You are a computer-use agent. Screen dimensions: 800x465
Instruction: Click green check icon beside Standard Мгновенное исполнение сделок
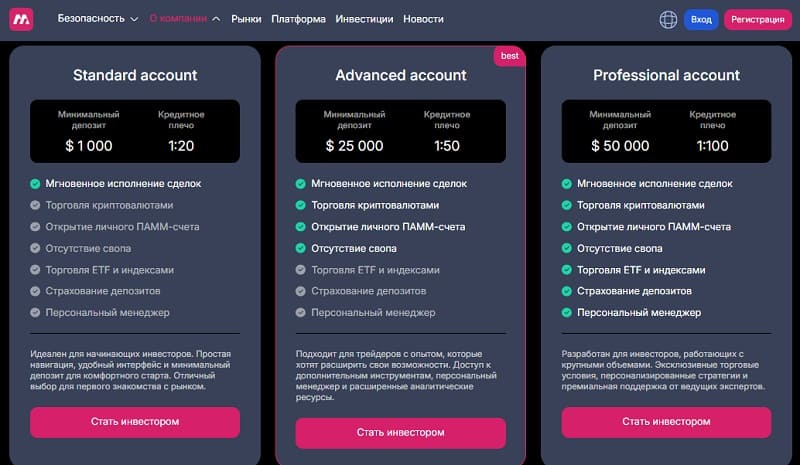(x=35, y=184)
